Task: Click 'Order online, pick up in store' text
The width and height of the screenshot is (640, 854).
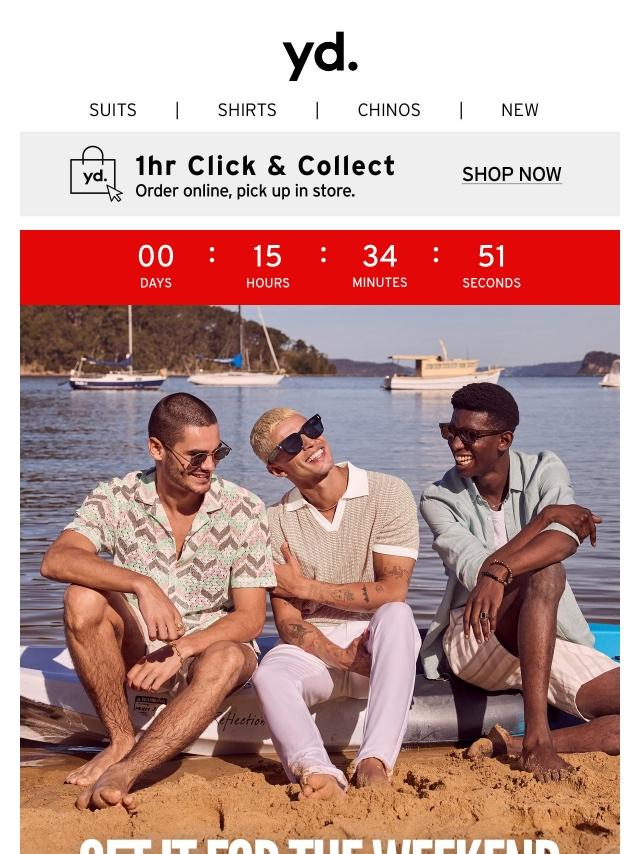Action: [245, 191]
